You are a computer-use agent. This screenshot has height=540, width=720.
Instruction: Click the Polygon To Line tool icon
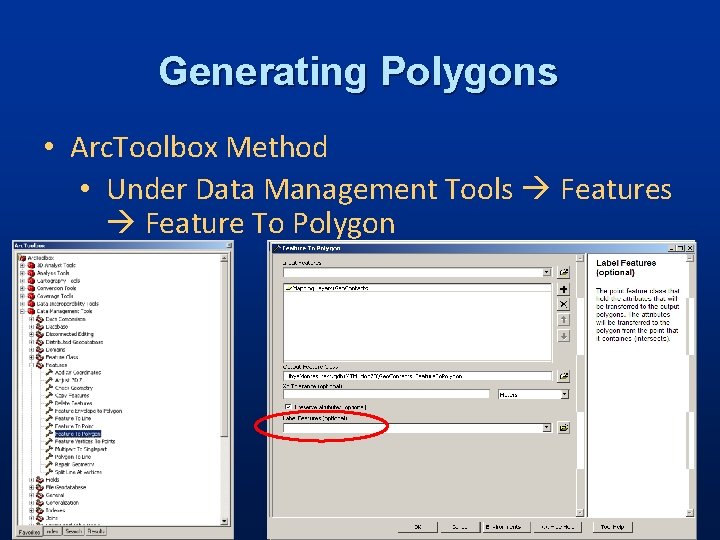(x=49, y=457)
